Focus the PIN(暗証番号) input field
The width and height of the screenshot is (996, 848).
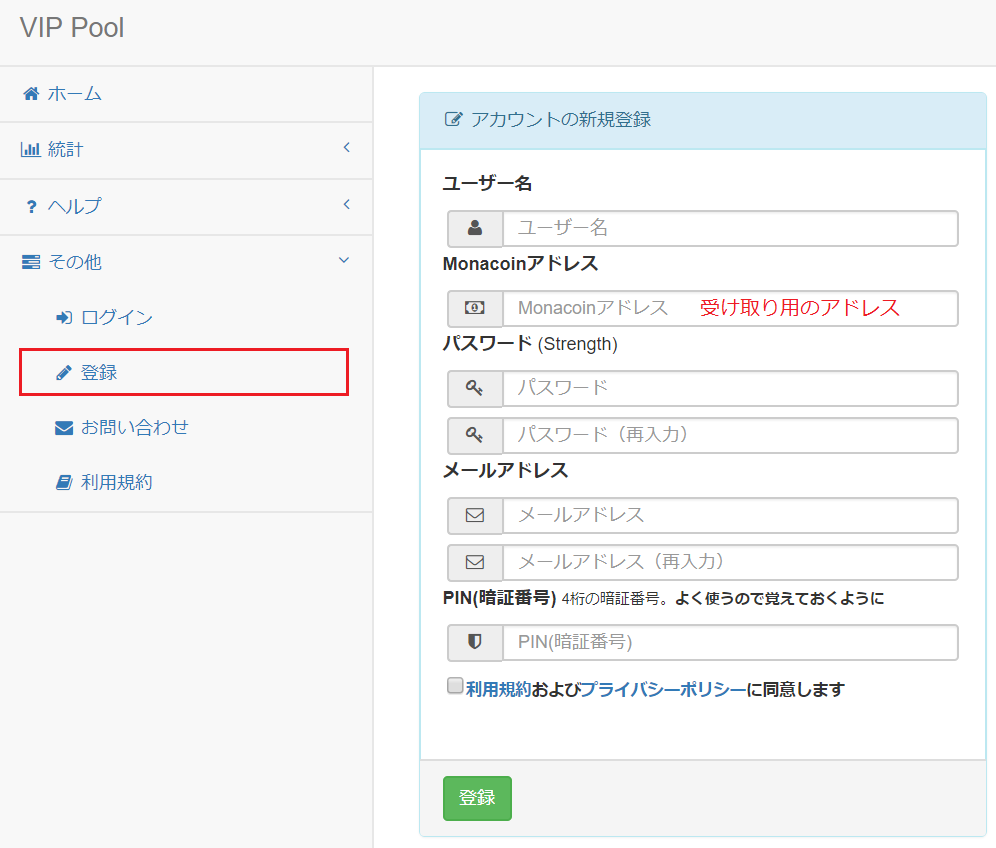click(x=730, y=642)
